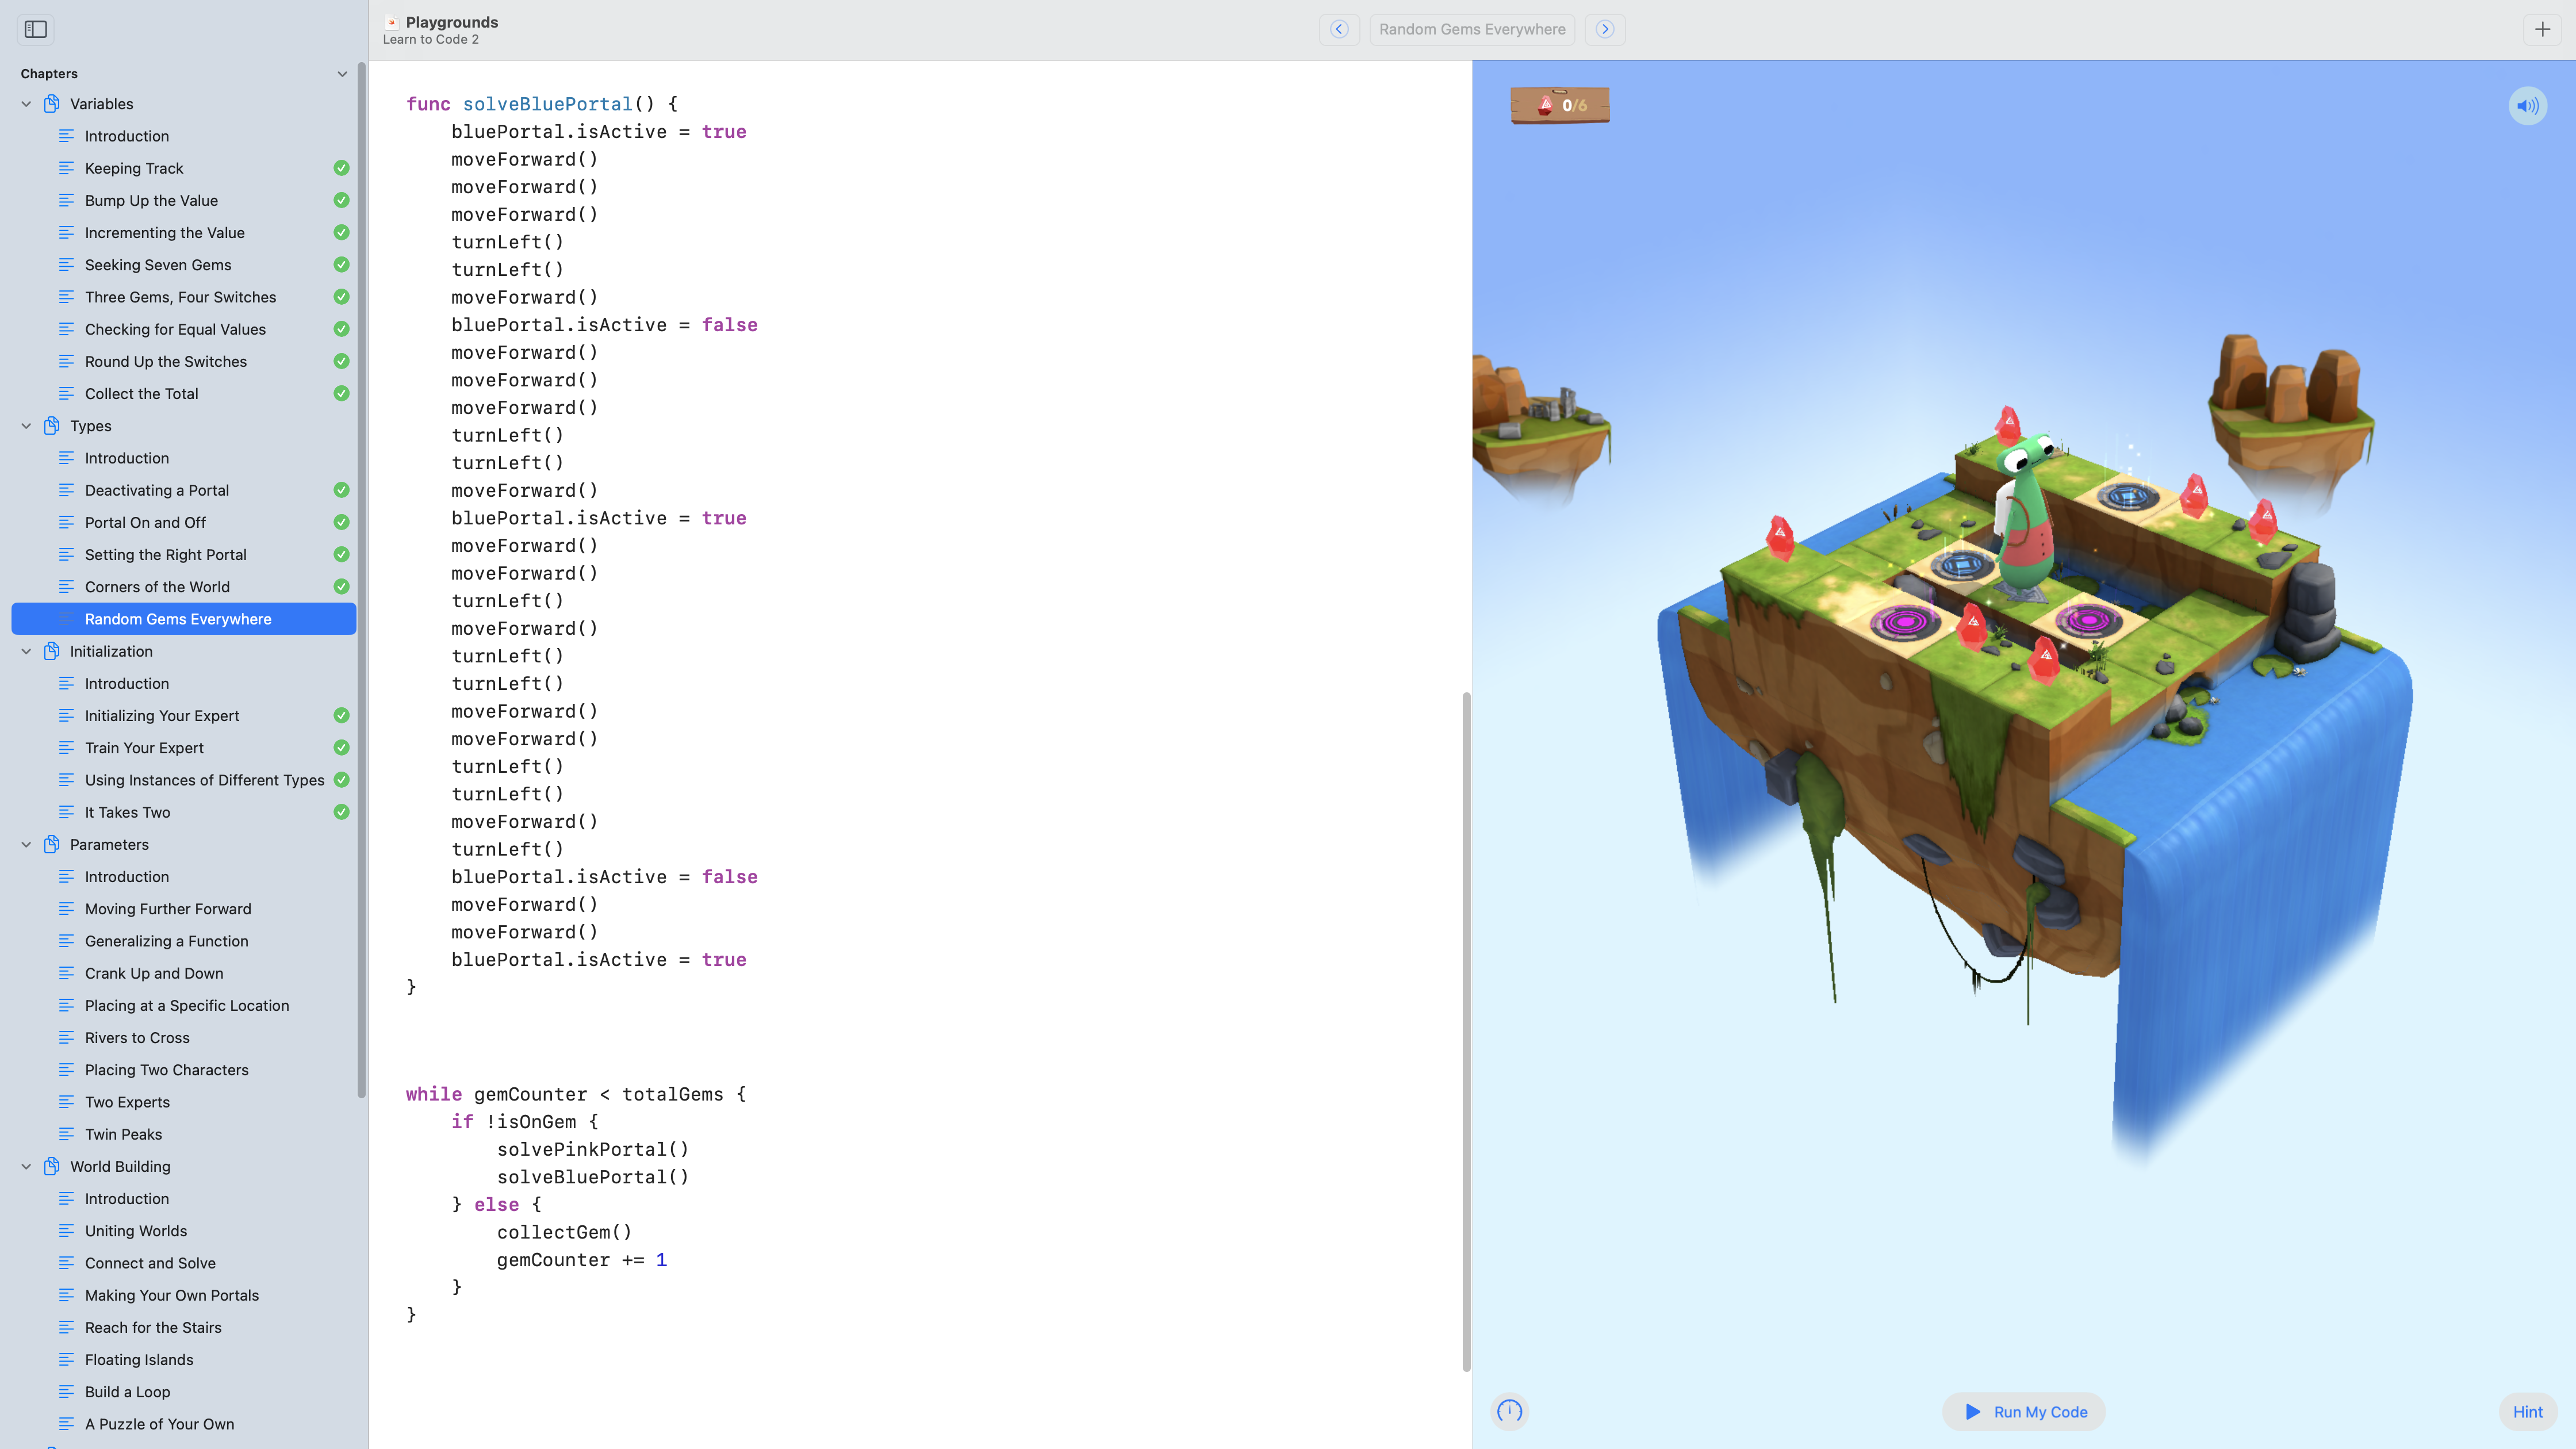Viewport: 2576px width, 1449px height.
Task: Open Placing at a Specific Location page
Action: (x=184, y=1005)
